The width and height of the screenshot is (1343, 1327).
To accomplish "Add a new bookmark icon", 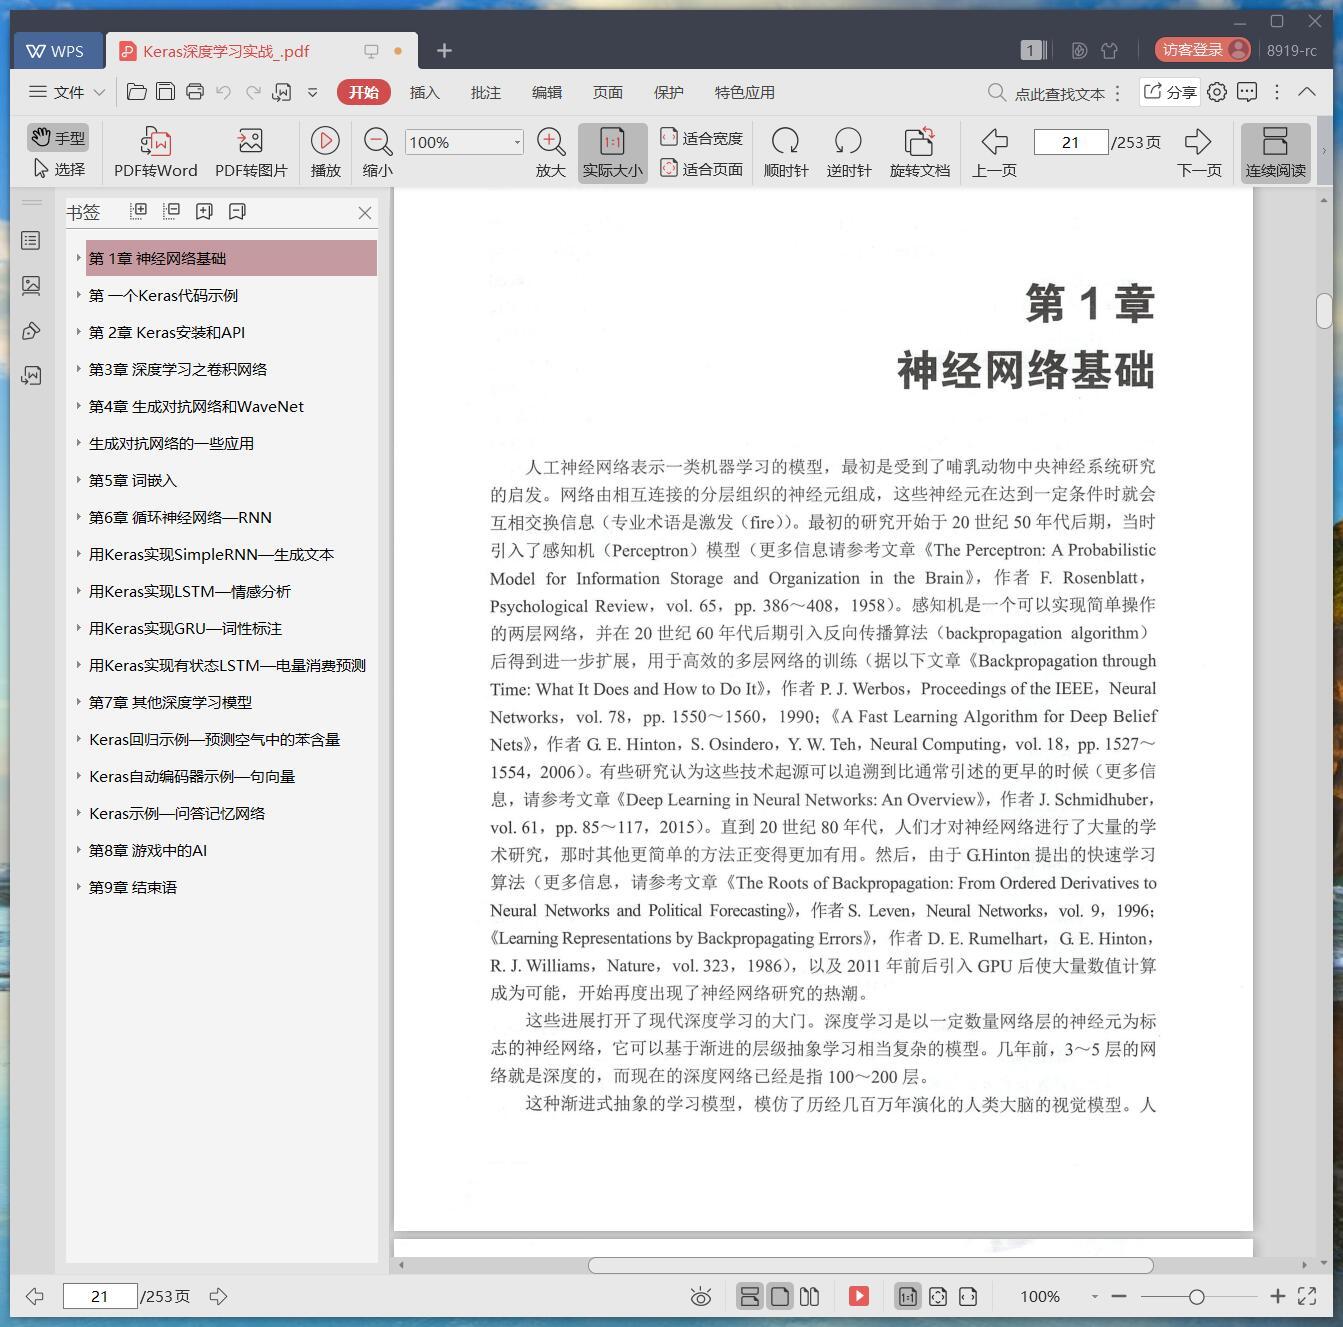I will point(204,211).
